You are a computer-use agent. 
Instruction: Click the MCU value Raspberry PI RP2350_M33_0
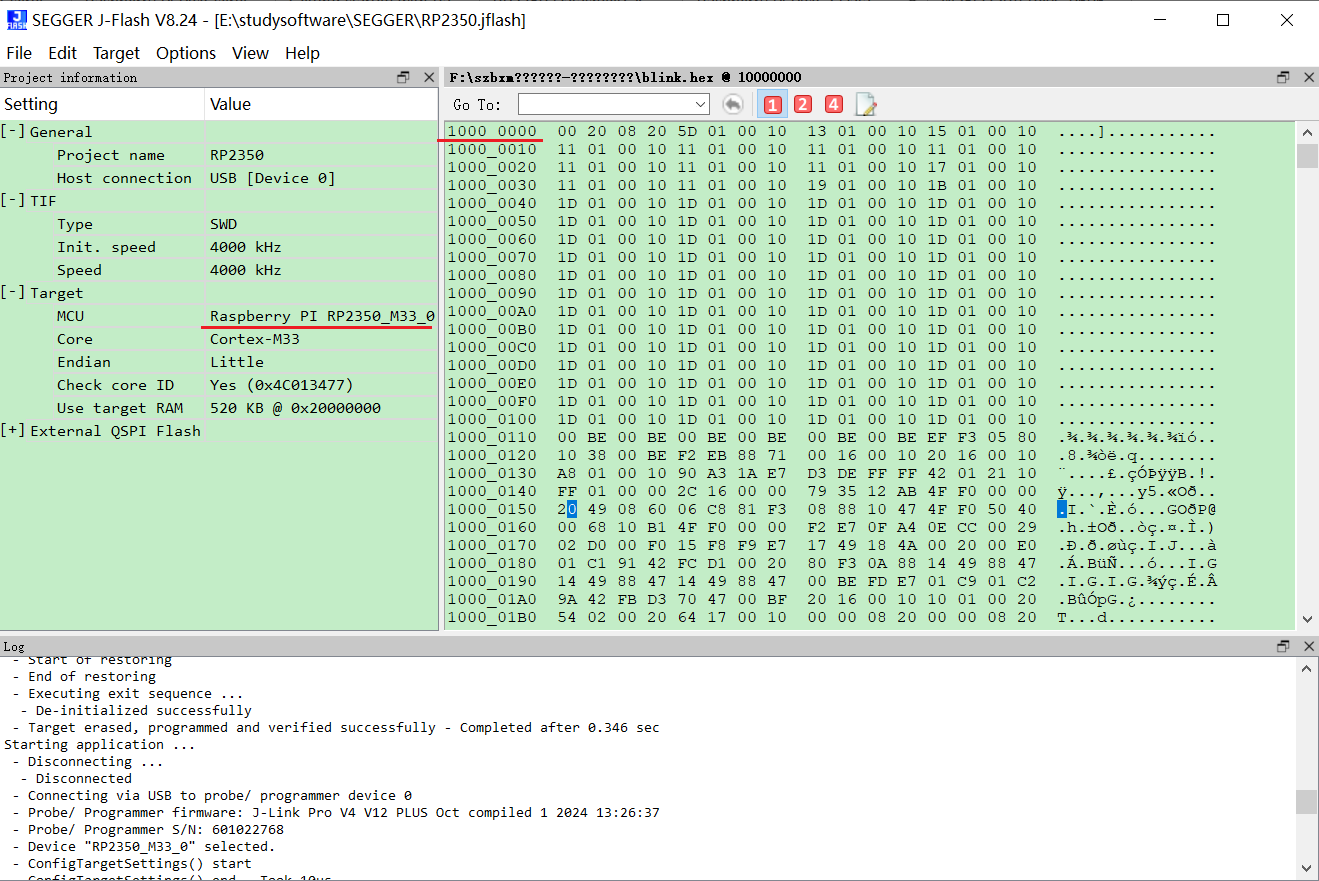click(321, 316)
